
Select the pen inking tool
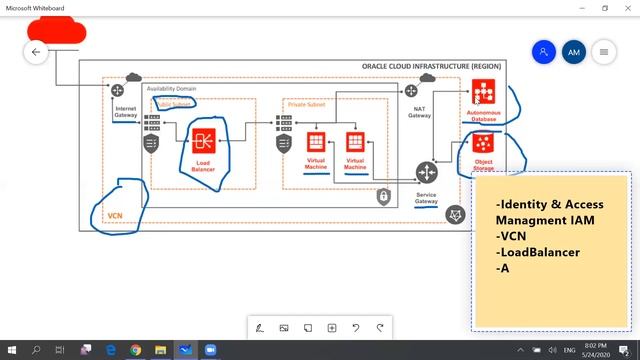coord(260,328)
